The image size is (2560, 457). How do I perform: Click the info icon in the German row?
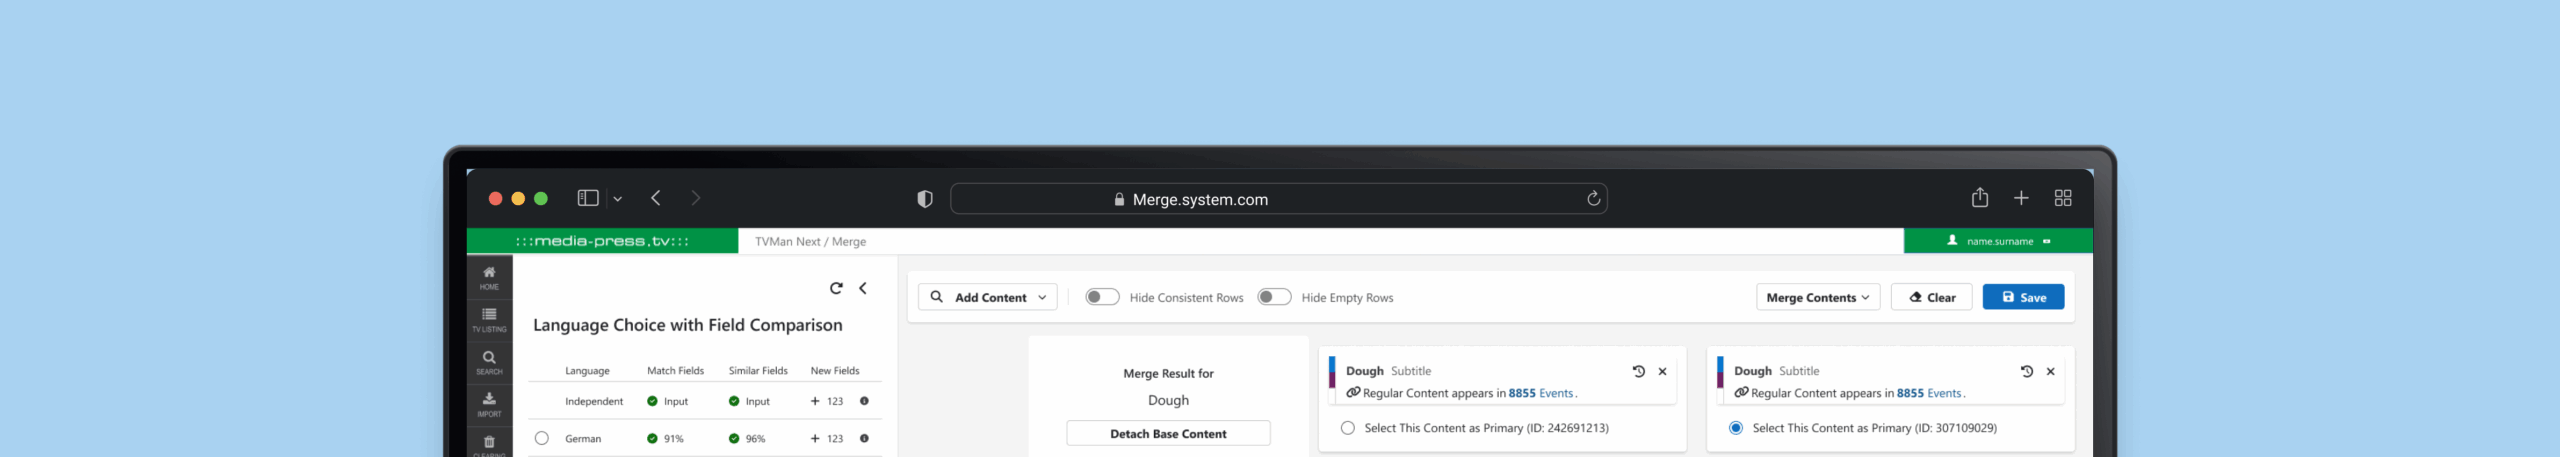coord(864,438)
